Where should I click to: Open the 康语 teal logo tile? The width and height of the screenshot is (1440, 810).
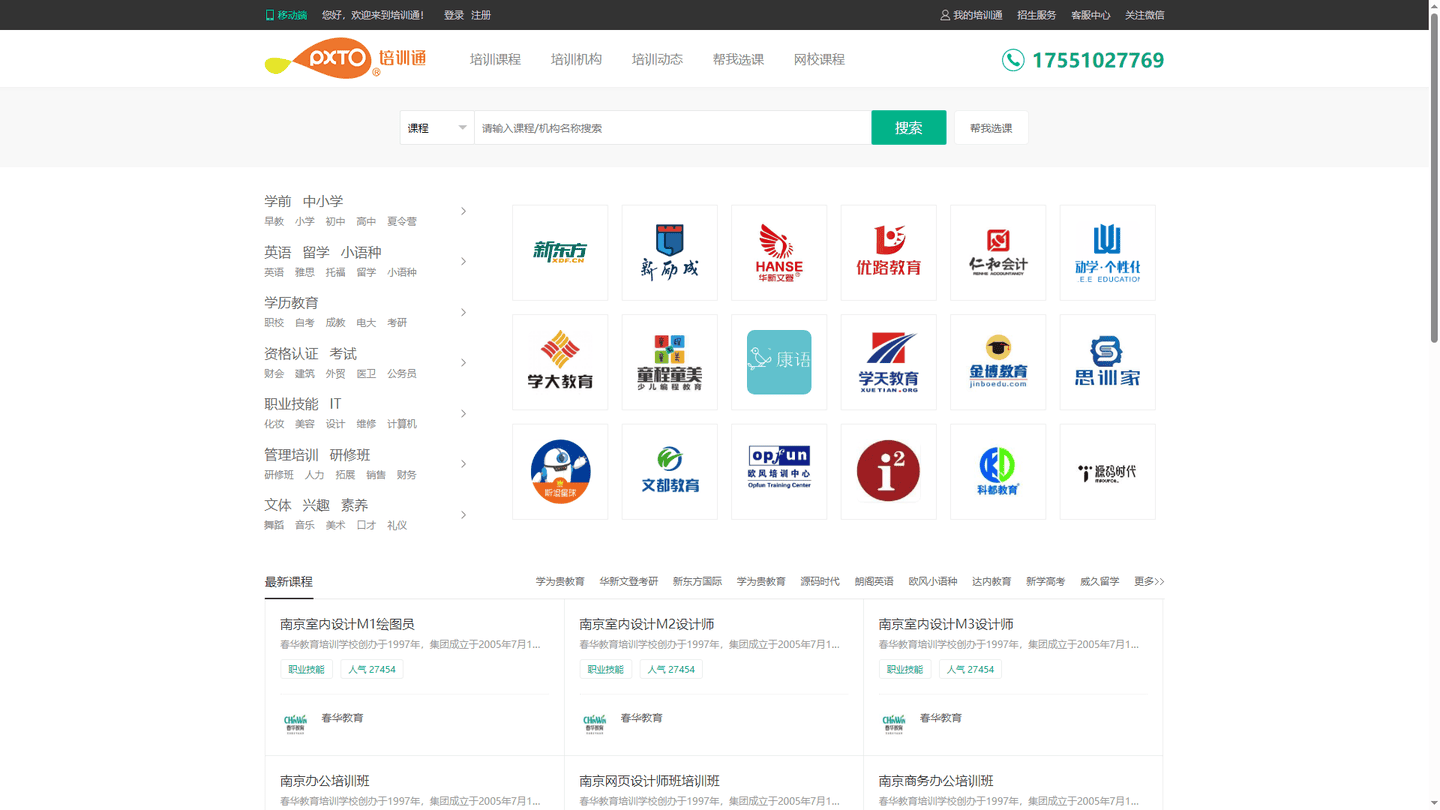779,362
